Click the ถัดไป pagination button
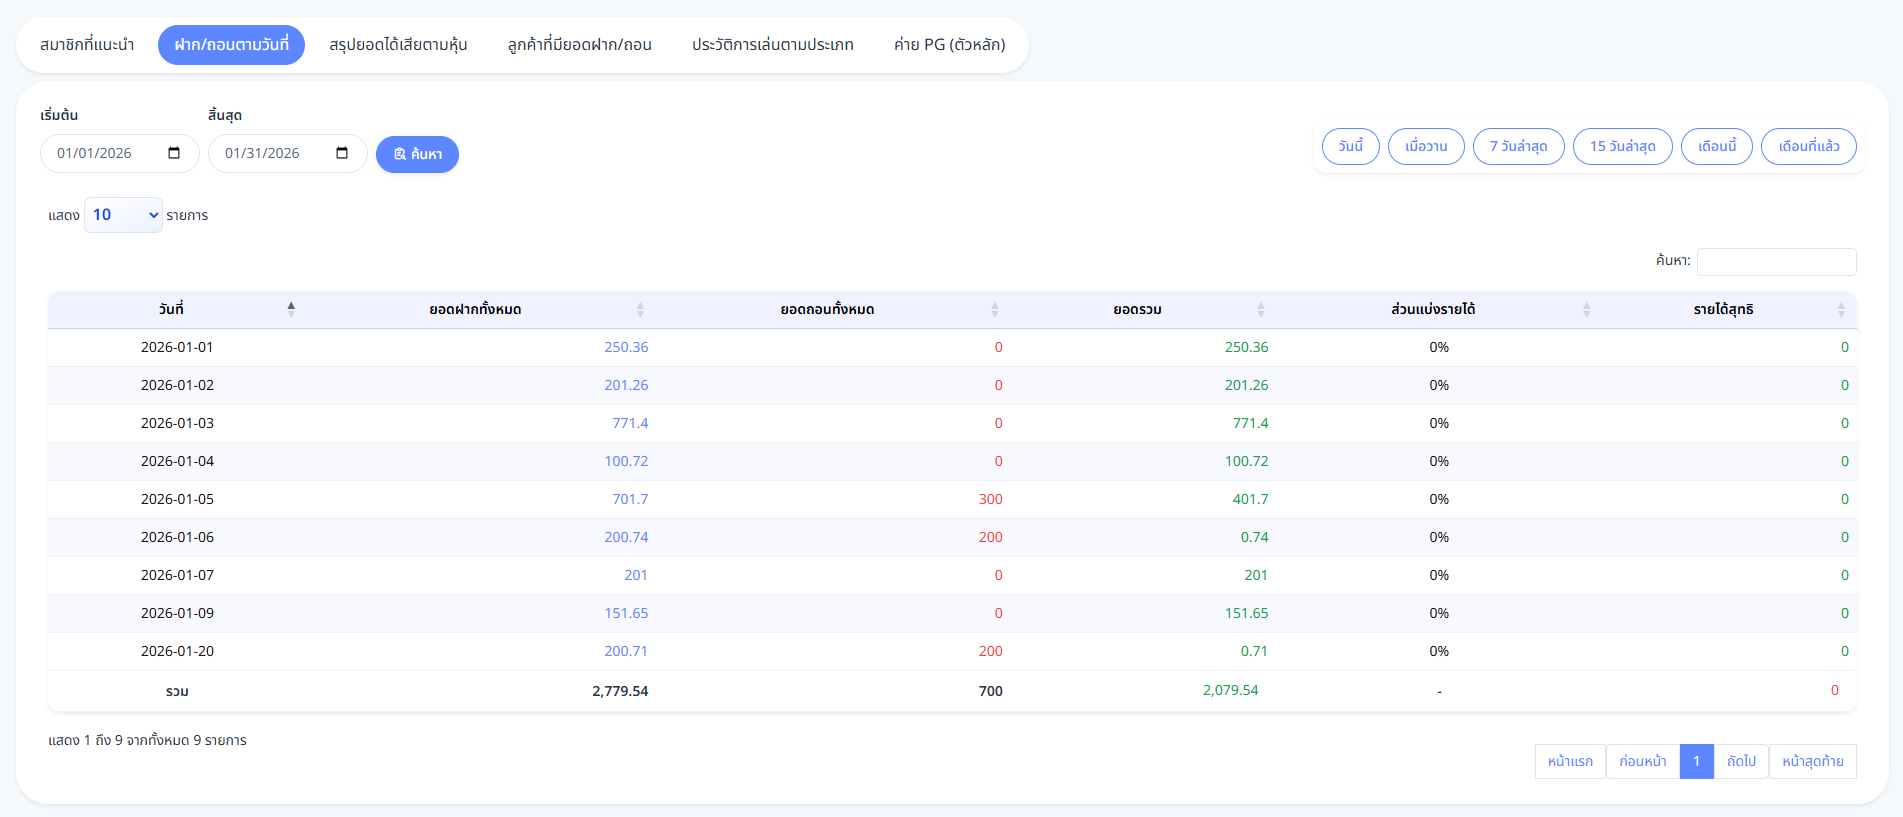 point(1741,761)
